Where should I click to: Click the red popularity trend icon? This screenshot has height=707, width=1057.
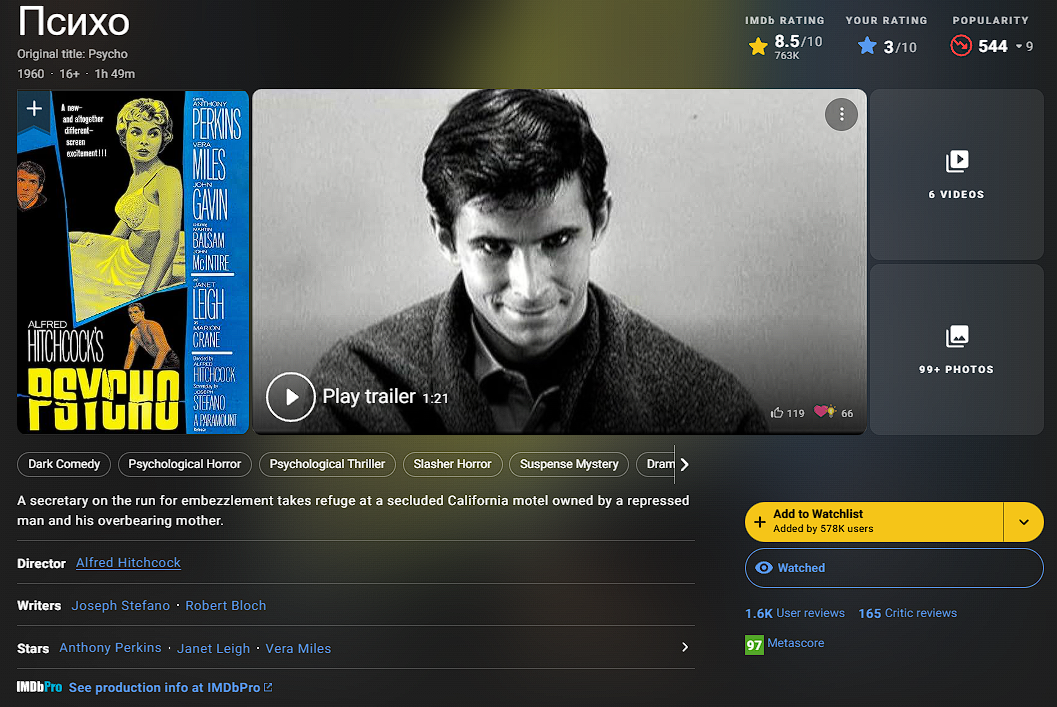pyautogui.click(x=961, y=46)
